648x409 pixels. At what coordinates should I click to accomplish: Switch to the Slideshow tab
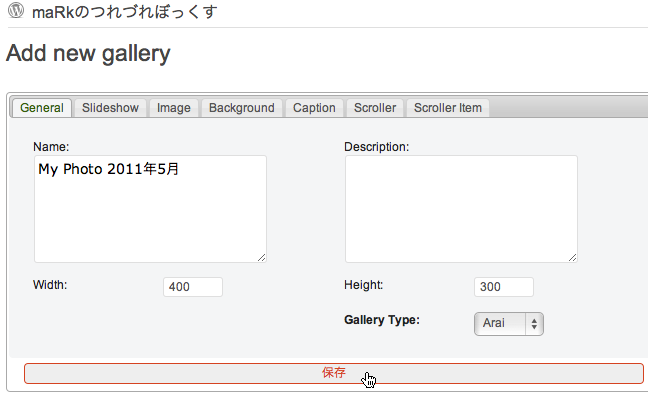coord(110,108)
